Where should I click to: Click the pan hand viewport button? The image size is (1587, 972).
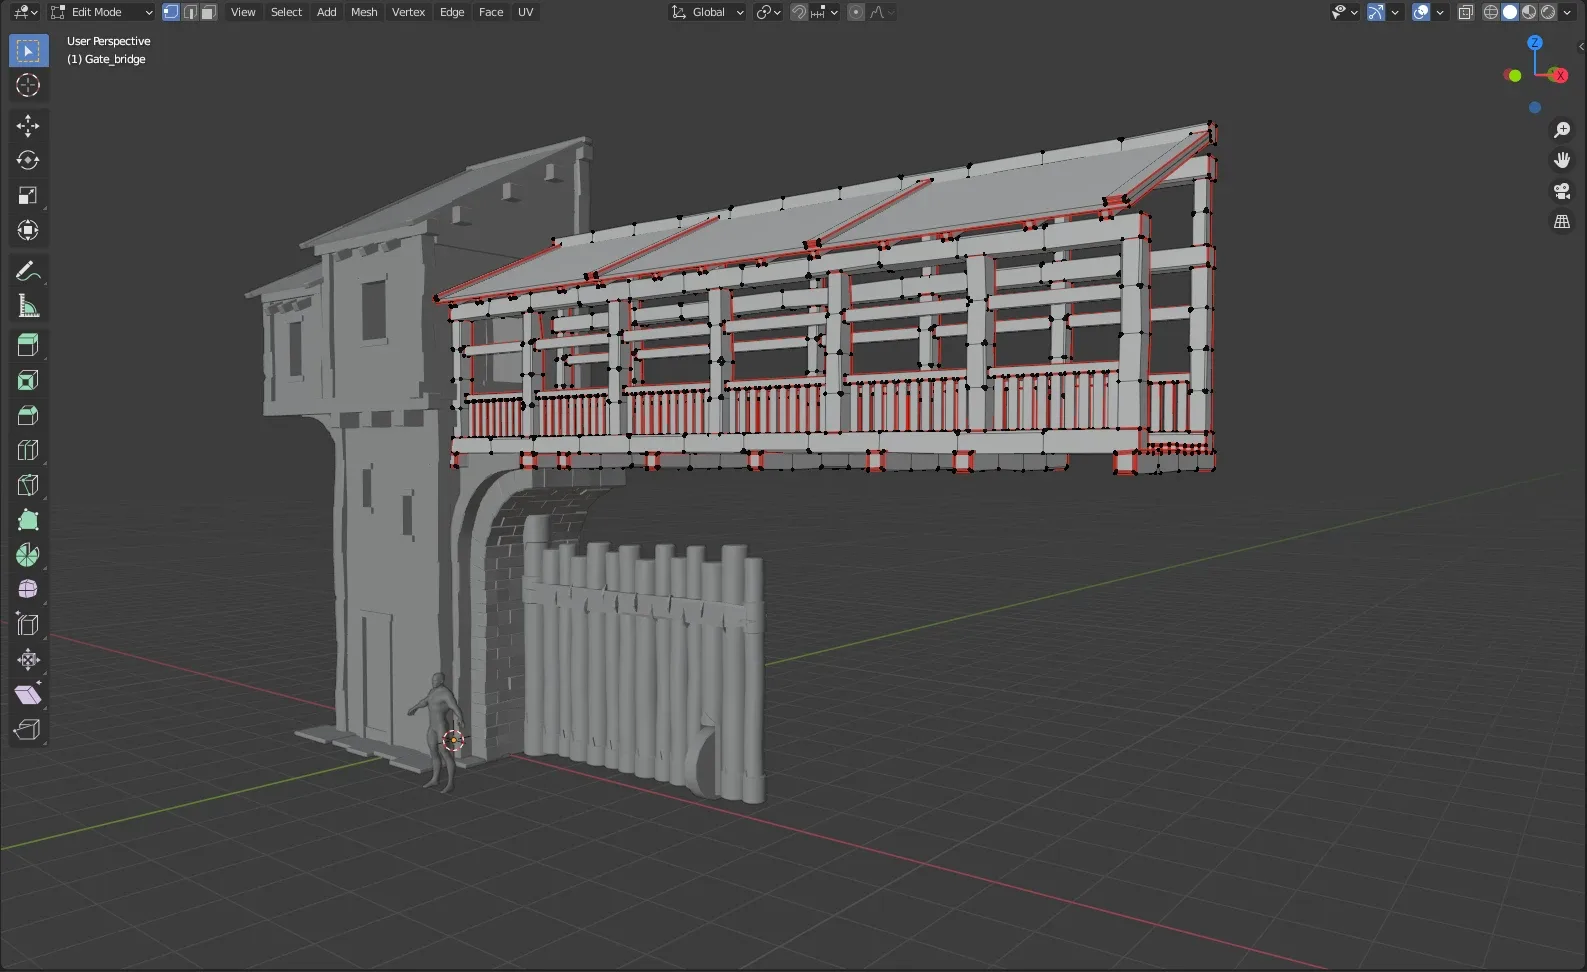(1561, 160)
